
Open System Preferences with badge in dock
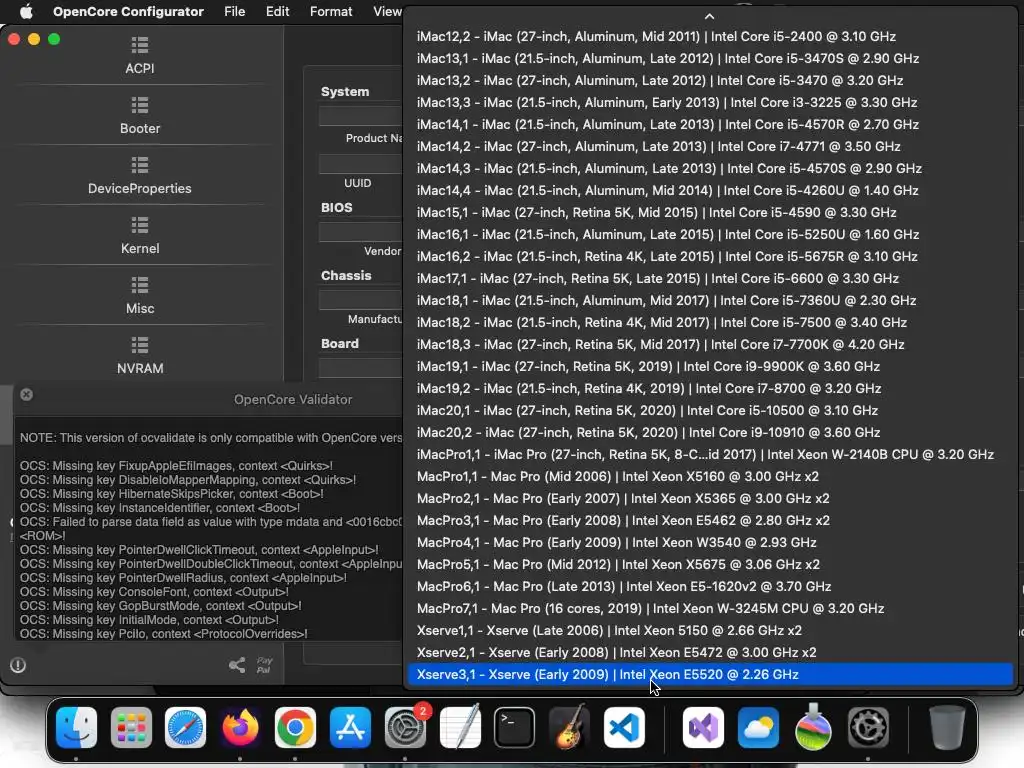(406, 727)
